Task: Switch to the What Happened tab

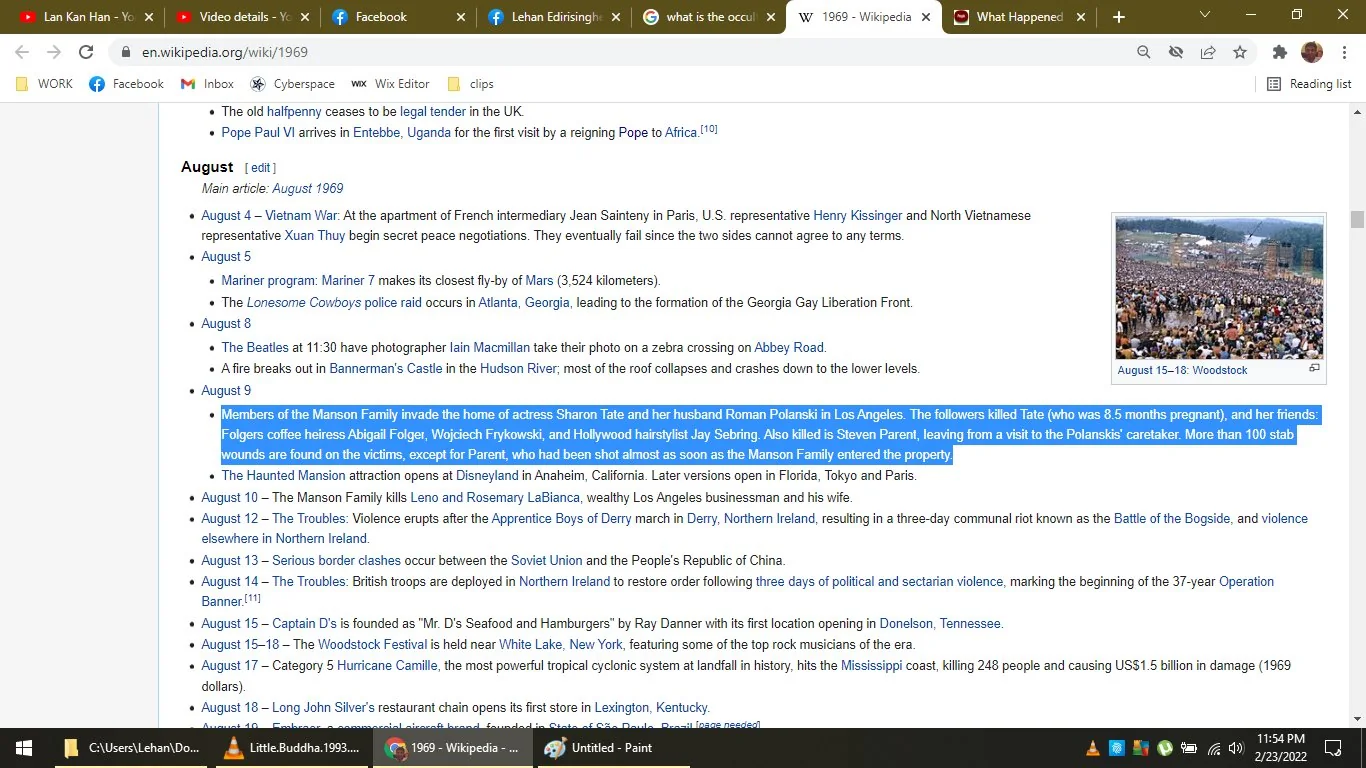Action: [1018, 17]
